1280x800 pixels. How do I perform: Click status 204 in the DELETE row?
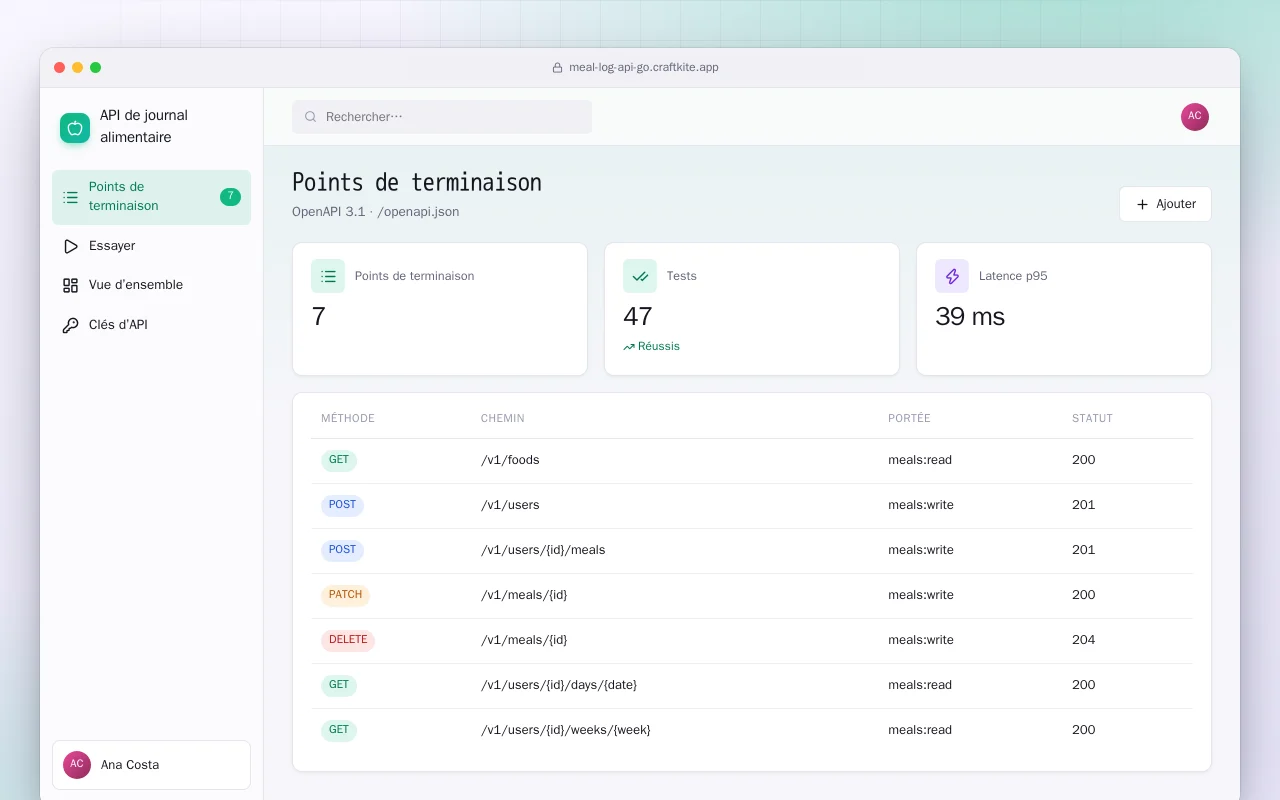1083,641
